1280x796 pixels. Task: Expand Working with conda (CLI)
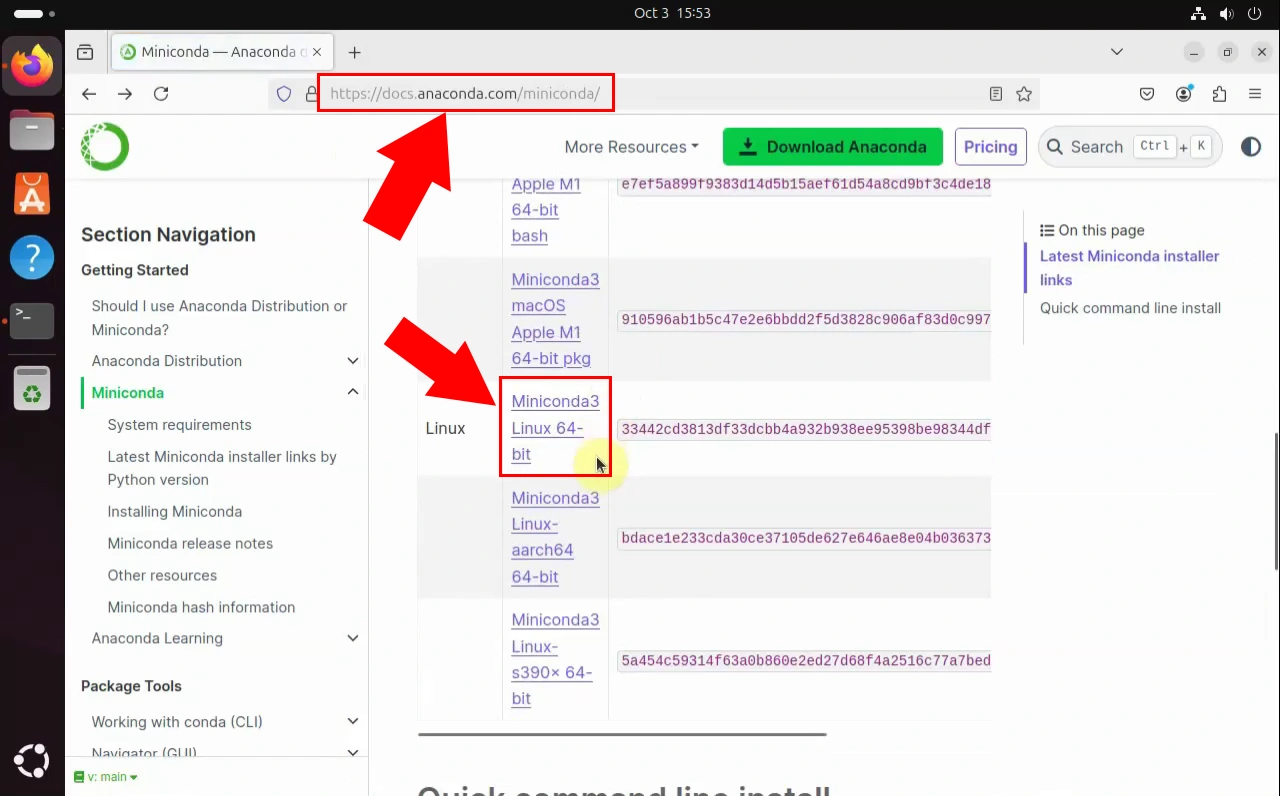pos(352,722)
